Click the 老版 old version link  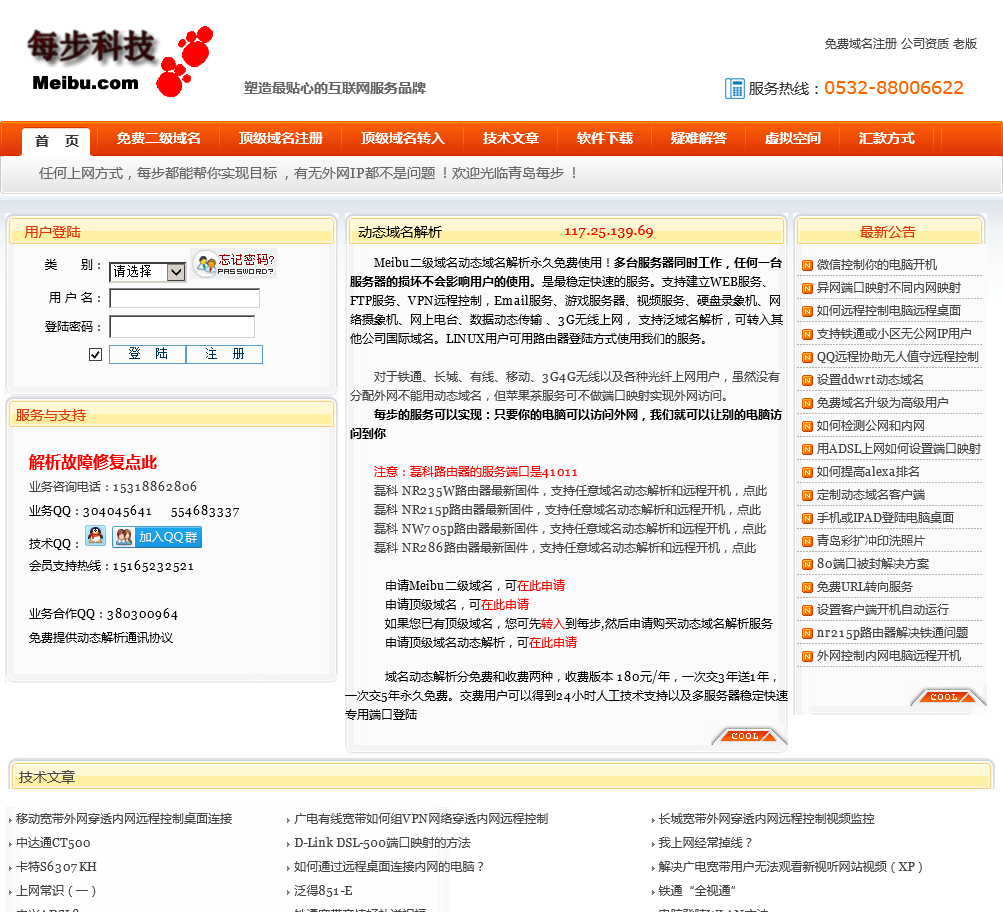[965, 44]
